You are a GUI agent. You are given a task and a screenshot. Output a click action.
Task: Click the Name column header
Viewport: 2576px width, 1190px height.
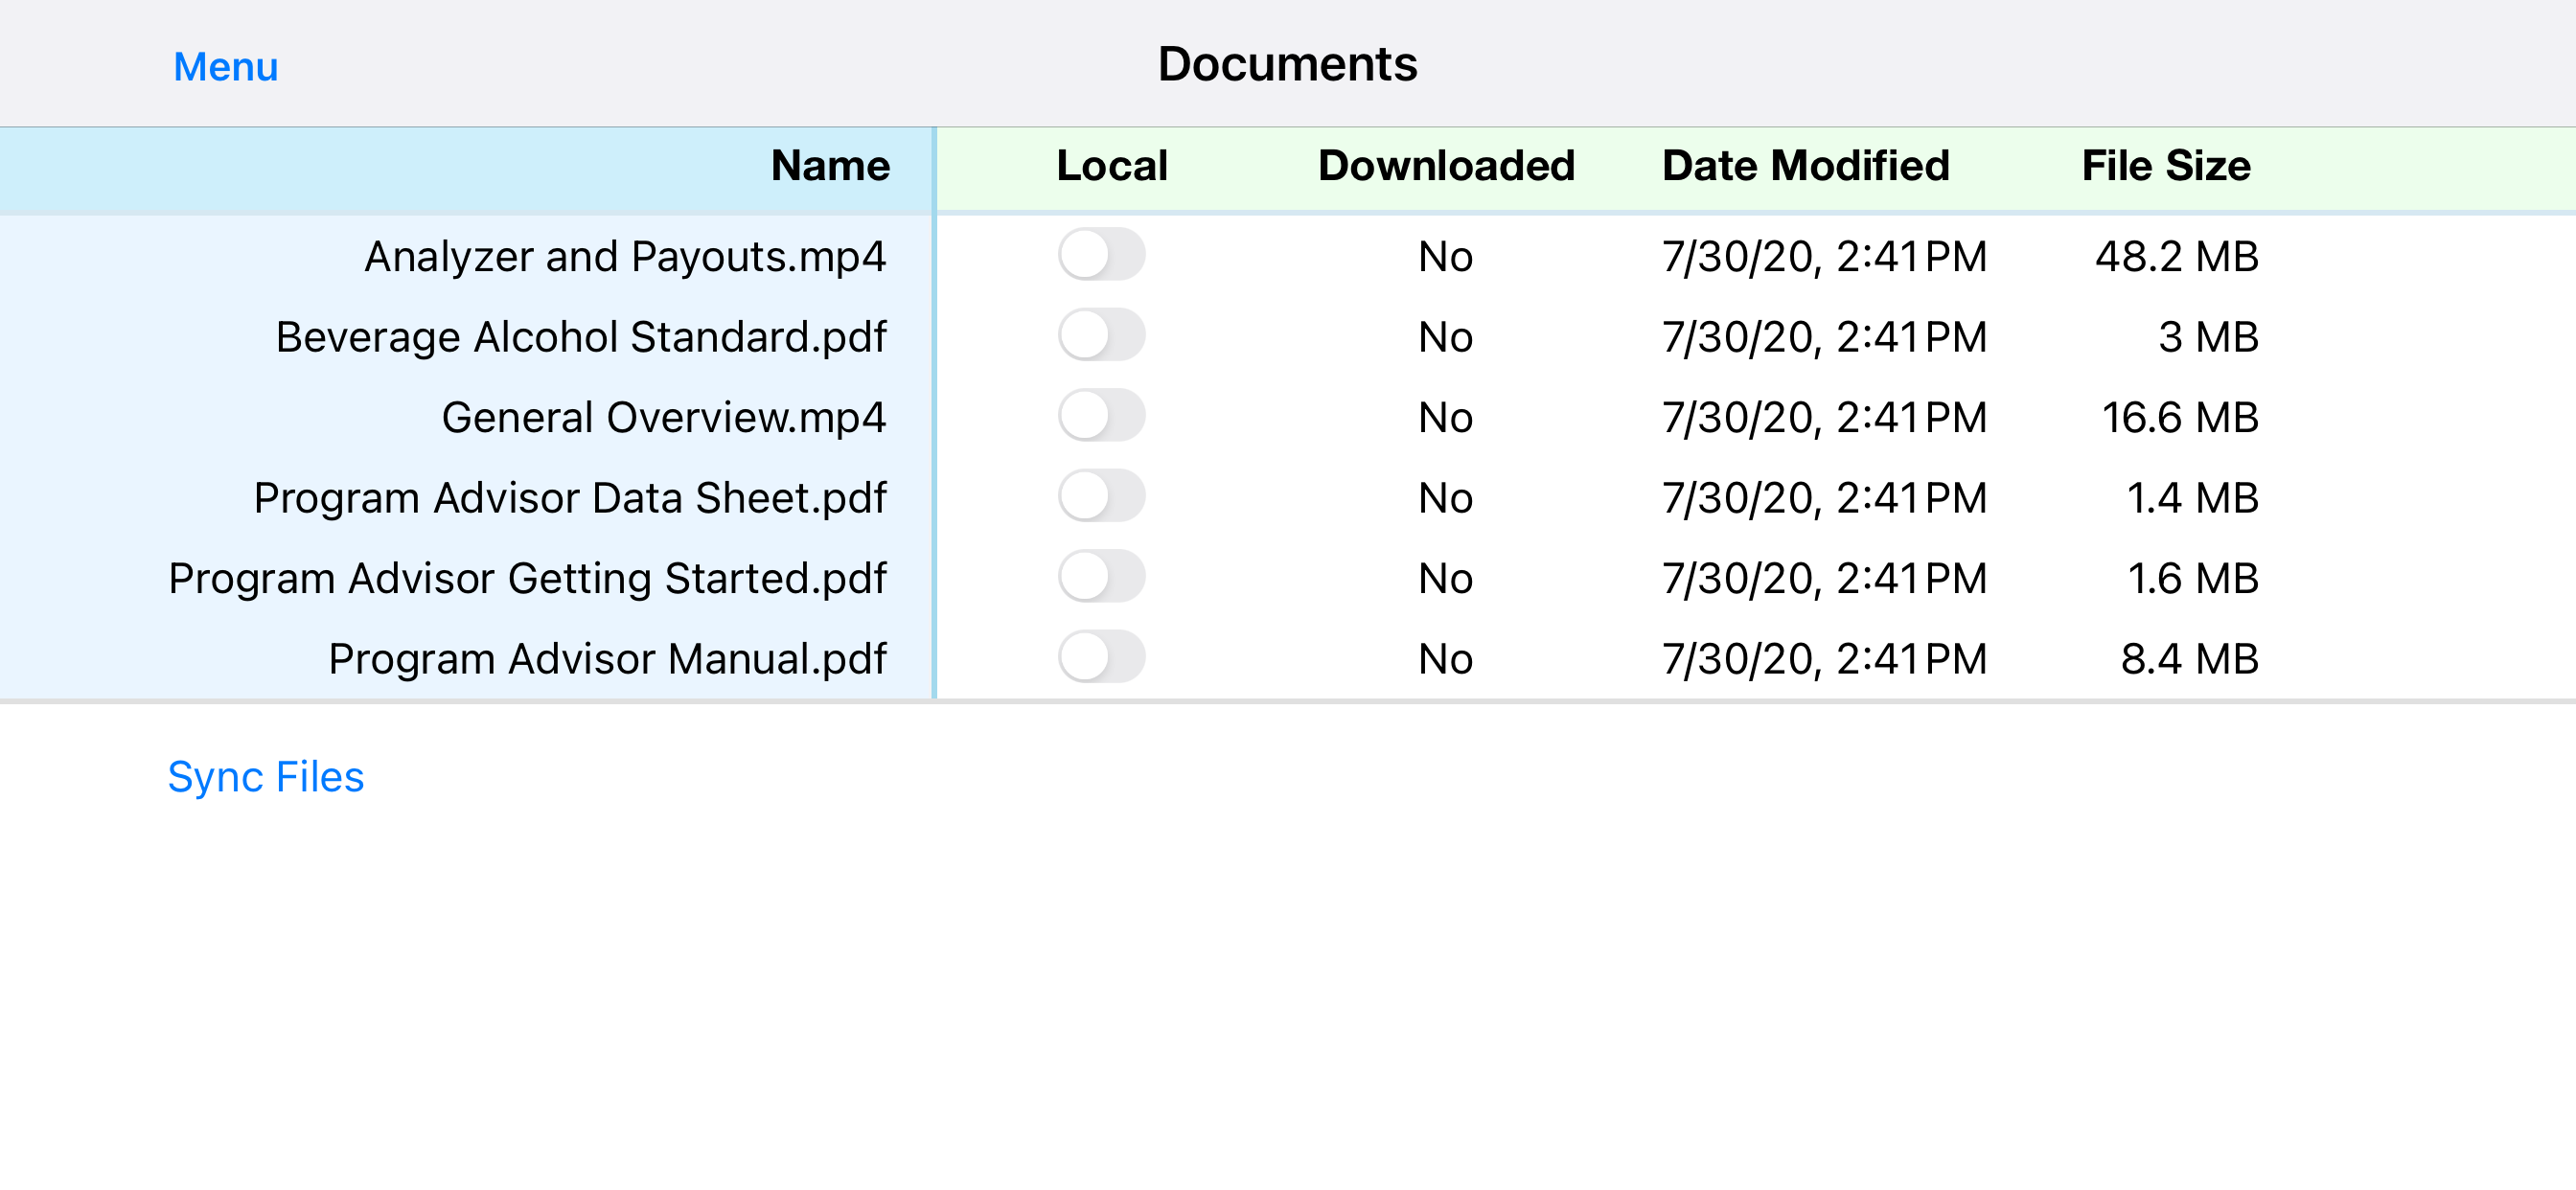(830, 166)
